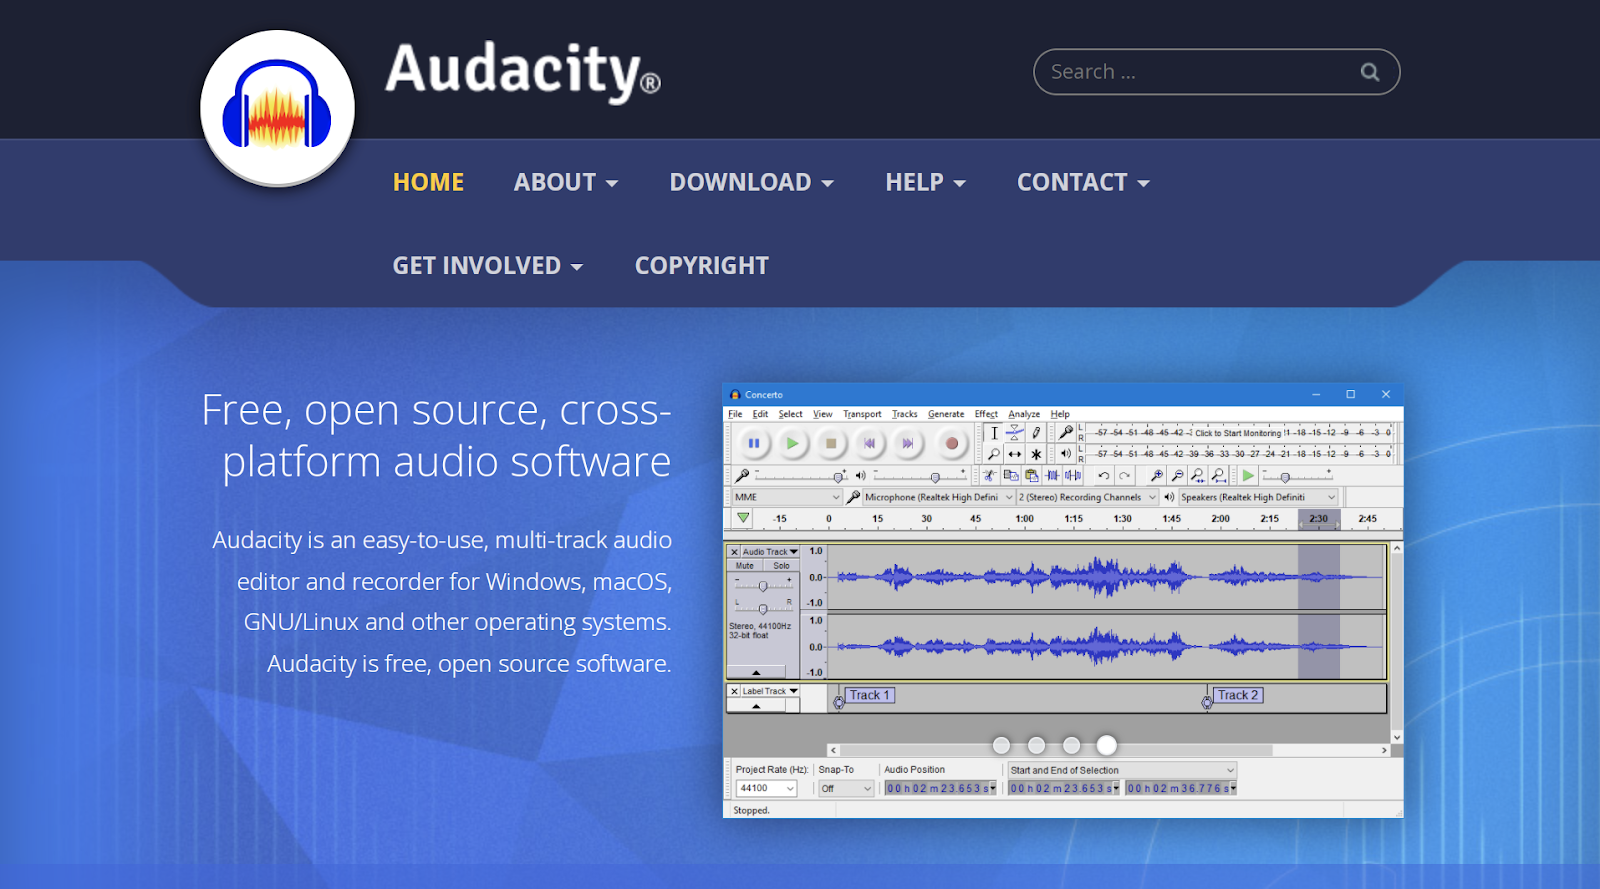Image resolution: width=1600 pixels, height=889 pixels.
Task: Open the Effect menu in Audacity
Action: tap(986, 414)
